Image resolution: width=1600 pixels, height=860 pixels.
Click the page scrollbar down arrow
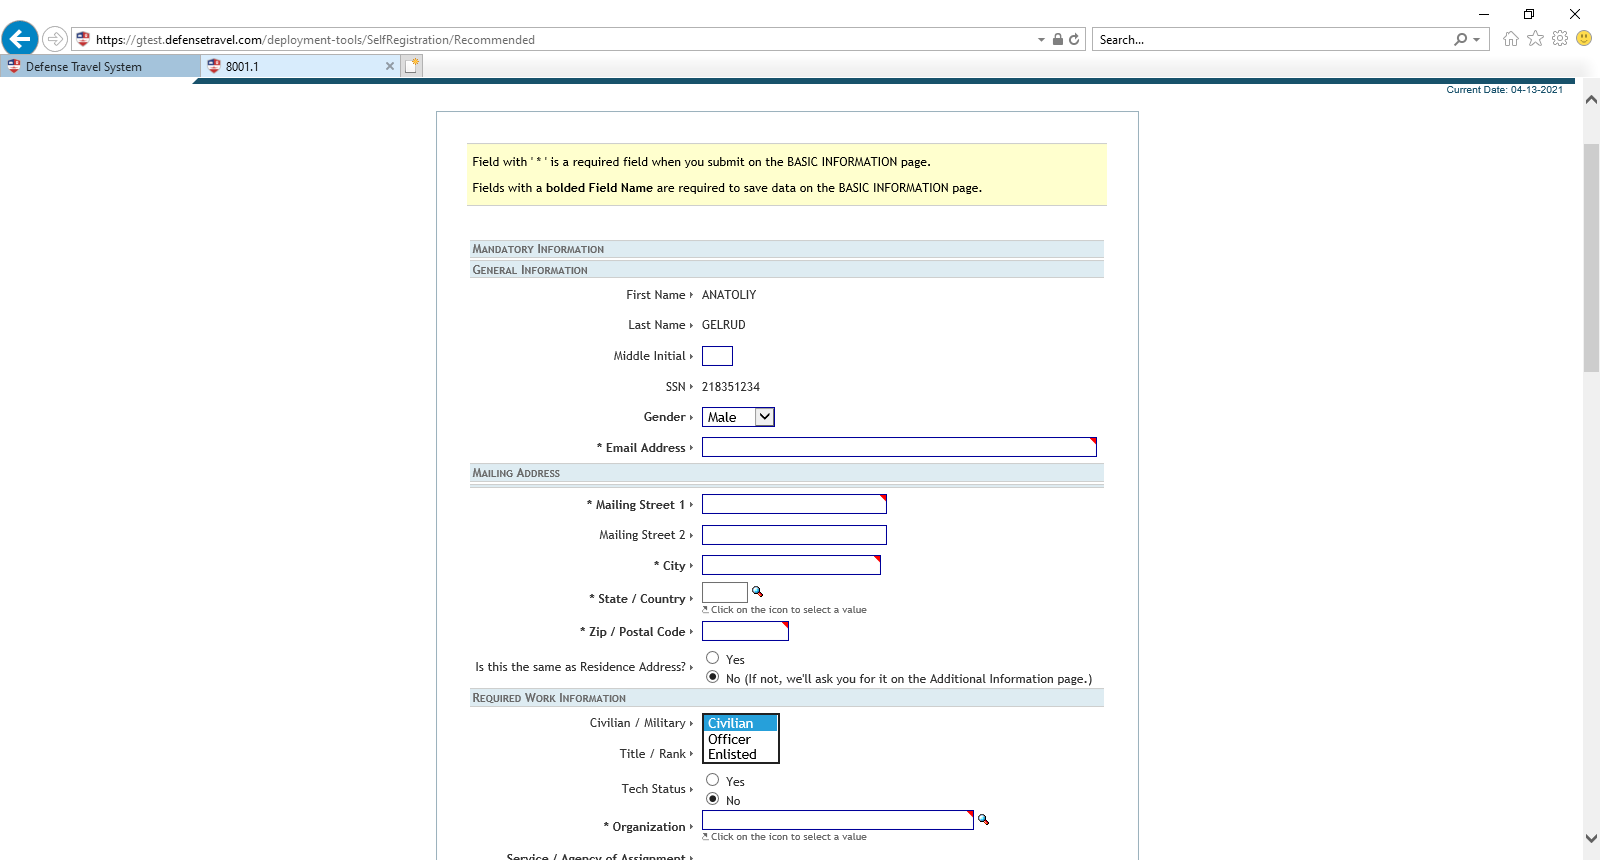(1591, 839)
